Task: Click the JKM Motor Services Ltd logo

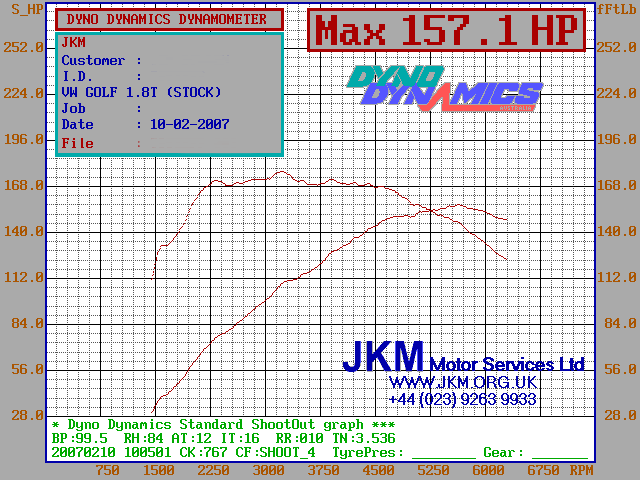Action: (x=463, y=357)
